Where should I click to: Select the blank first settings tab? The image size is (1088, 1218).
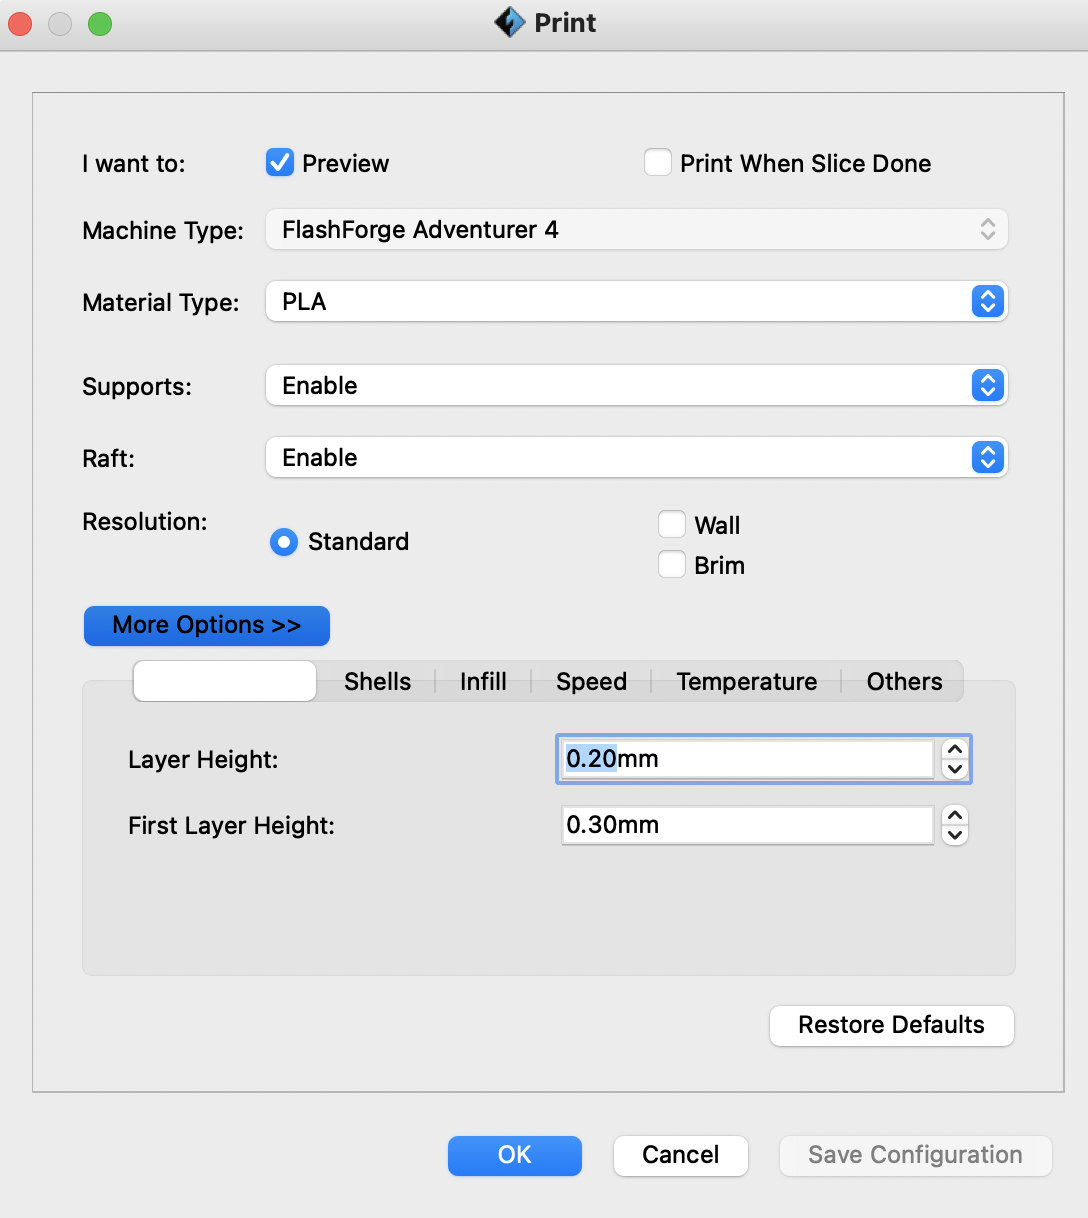point(225,681)
